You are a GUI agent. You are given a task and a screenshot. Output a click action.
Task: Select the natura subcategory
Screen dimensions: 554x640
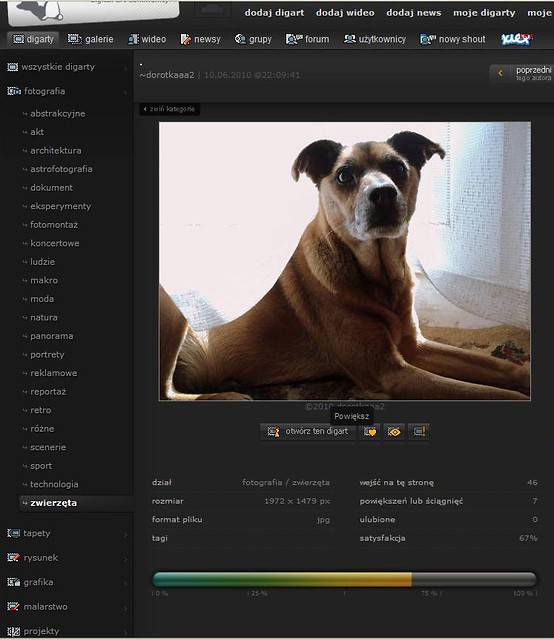[x=44, y=318]
